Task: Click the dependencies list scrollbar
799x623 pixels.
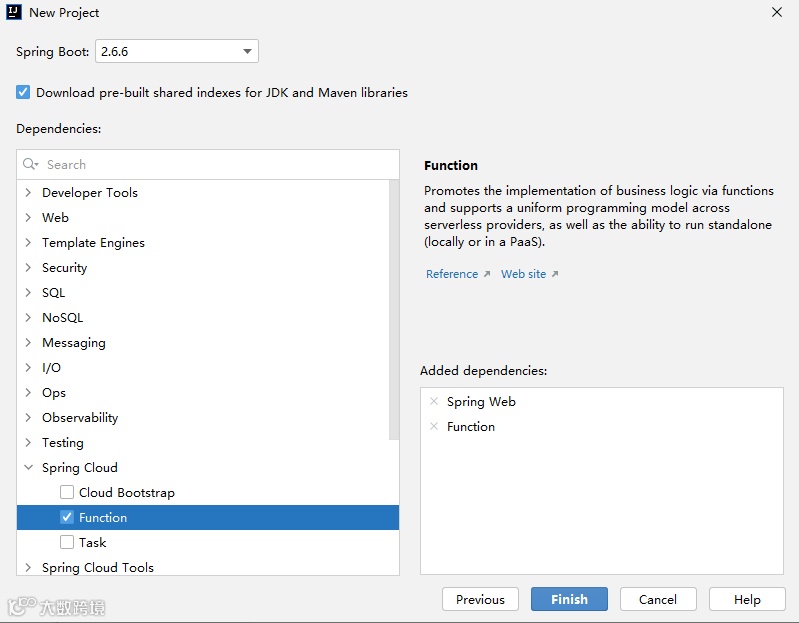Action: click(394, 310)
